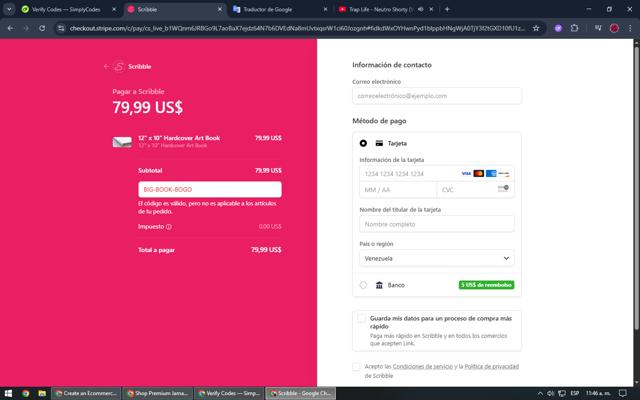The image size is (640, 400).
Task: Open the tab search dropdown in Chrome
Action: [9, 9]
